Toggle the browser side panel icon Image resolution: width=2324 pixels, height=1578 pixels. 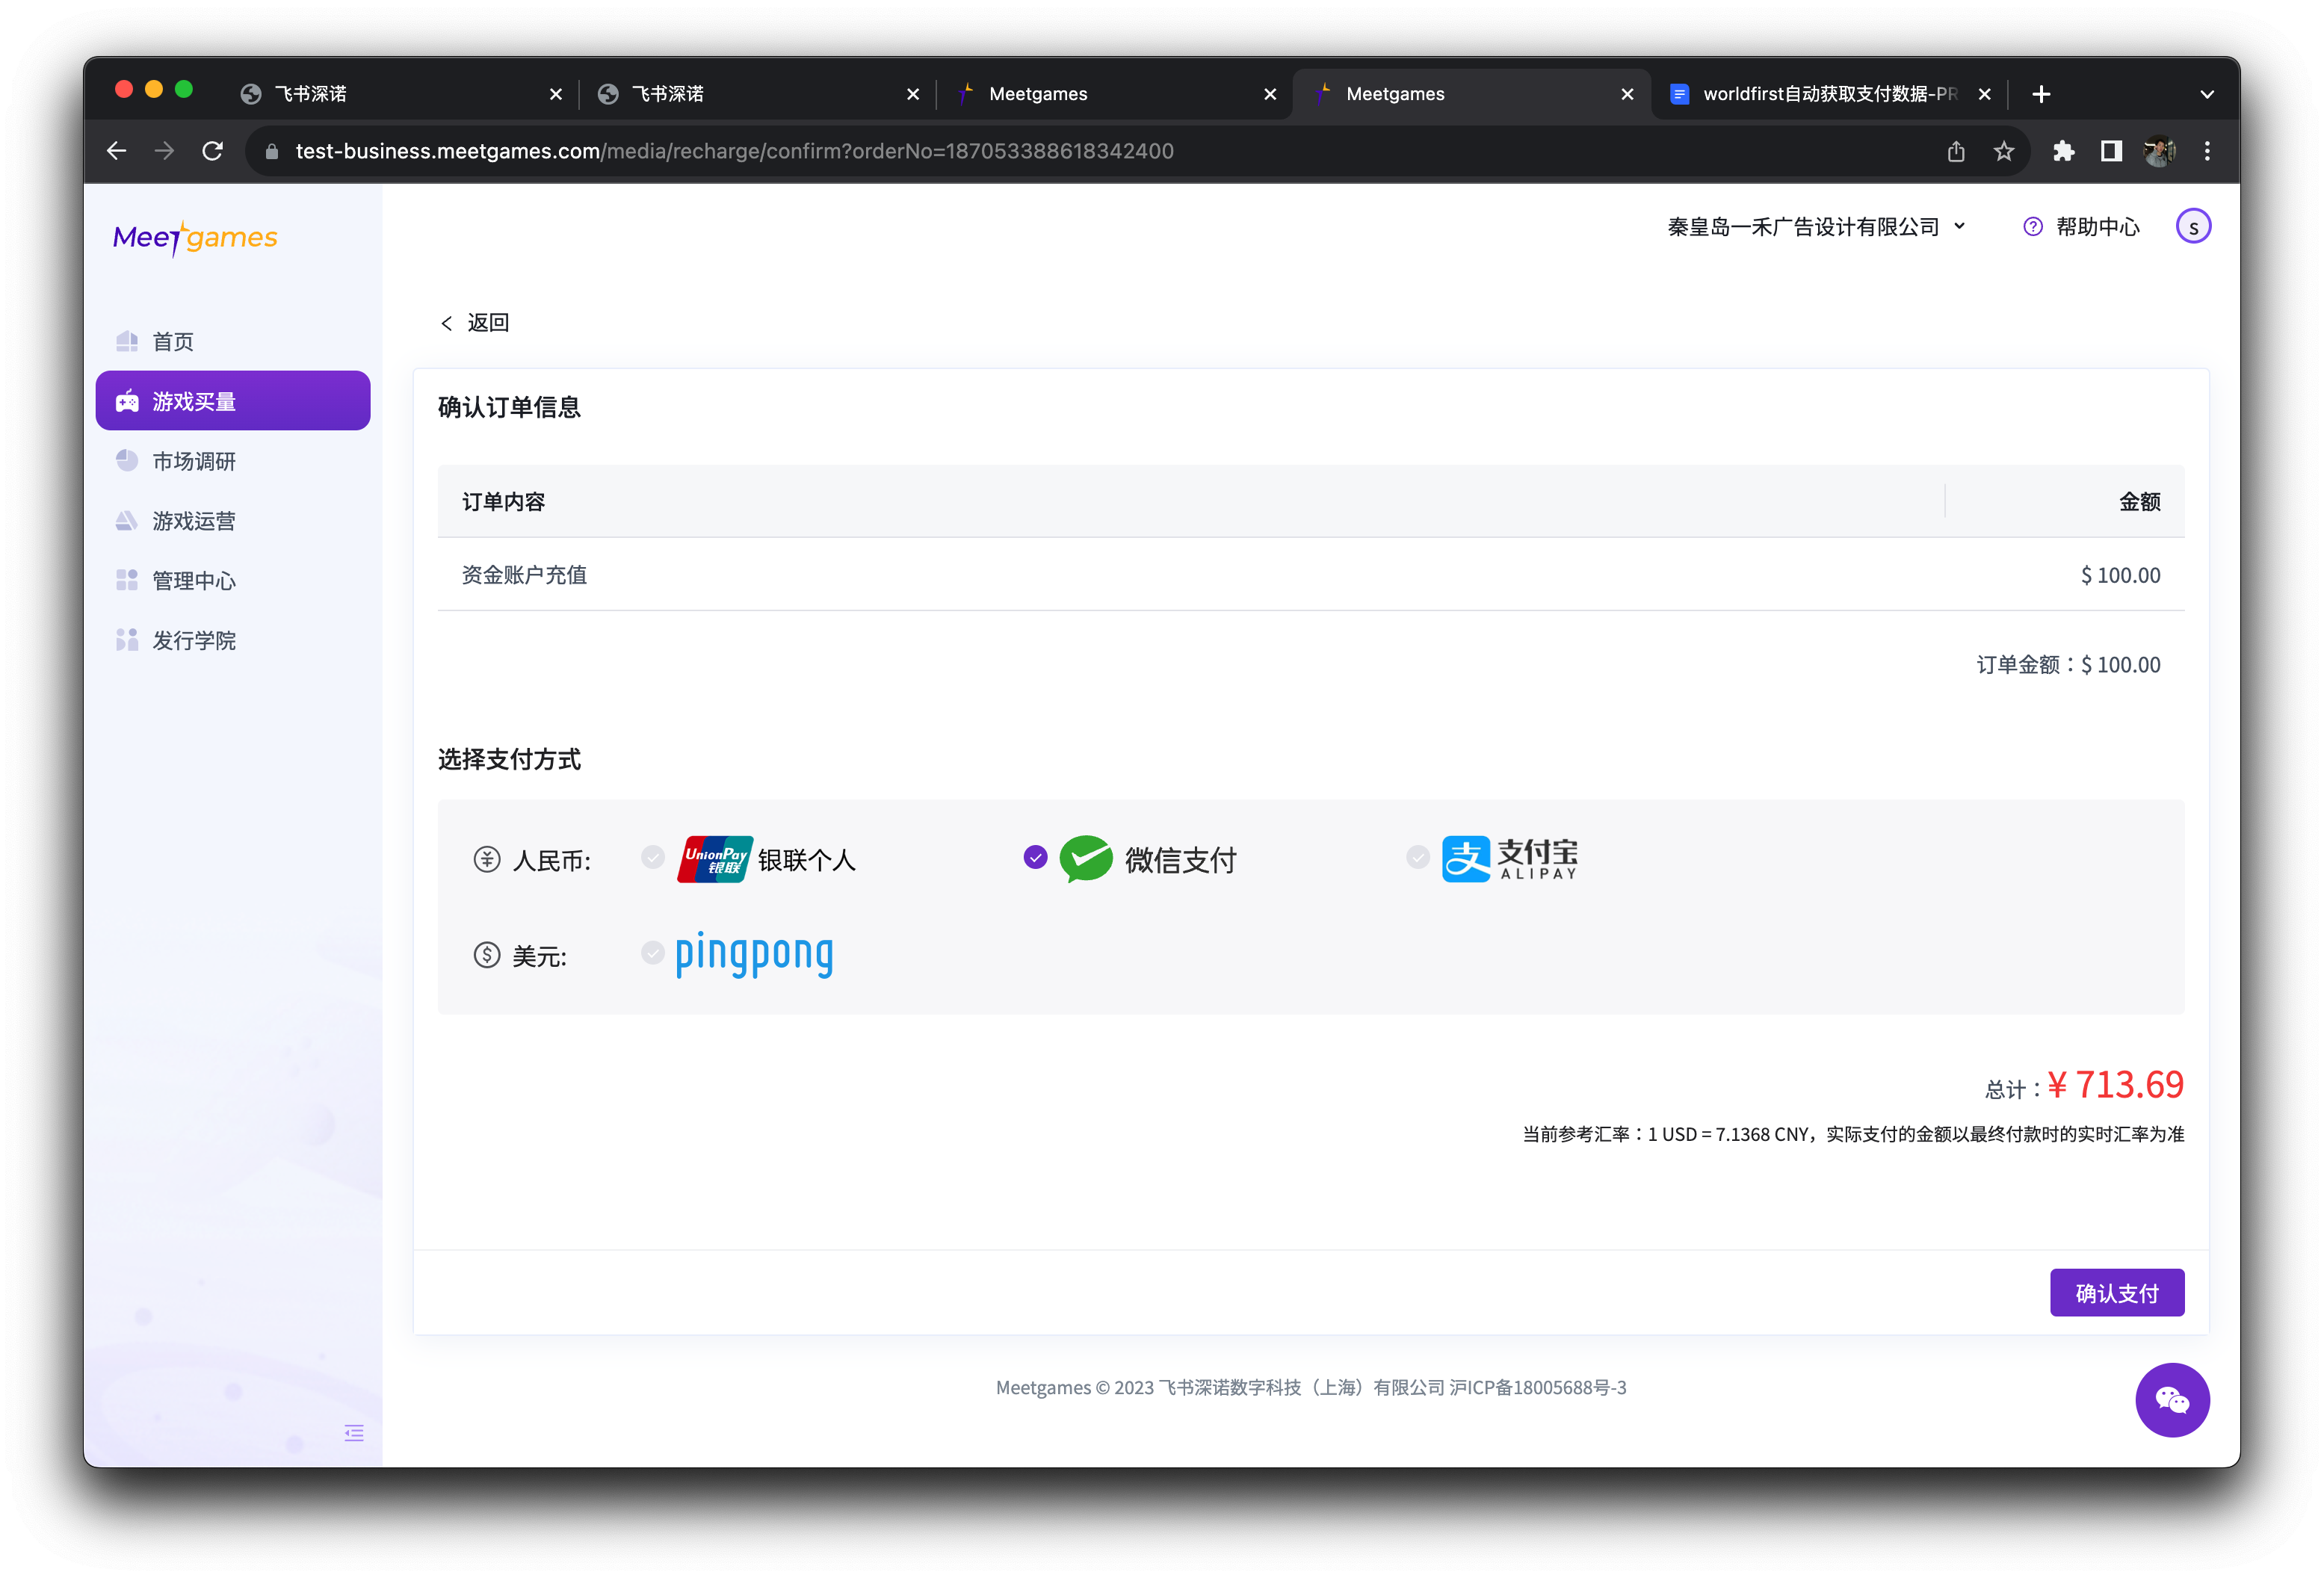2111,151
